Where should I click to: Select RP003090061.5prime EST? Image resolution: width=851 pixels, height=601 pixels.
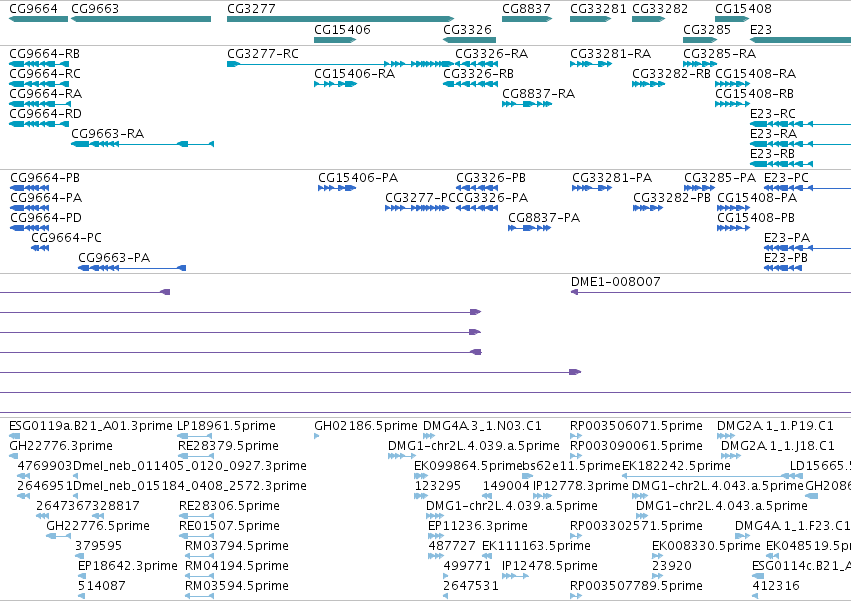tap(636, 446)
